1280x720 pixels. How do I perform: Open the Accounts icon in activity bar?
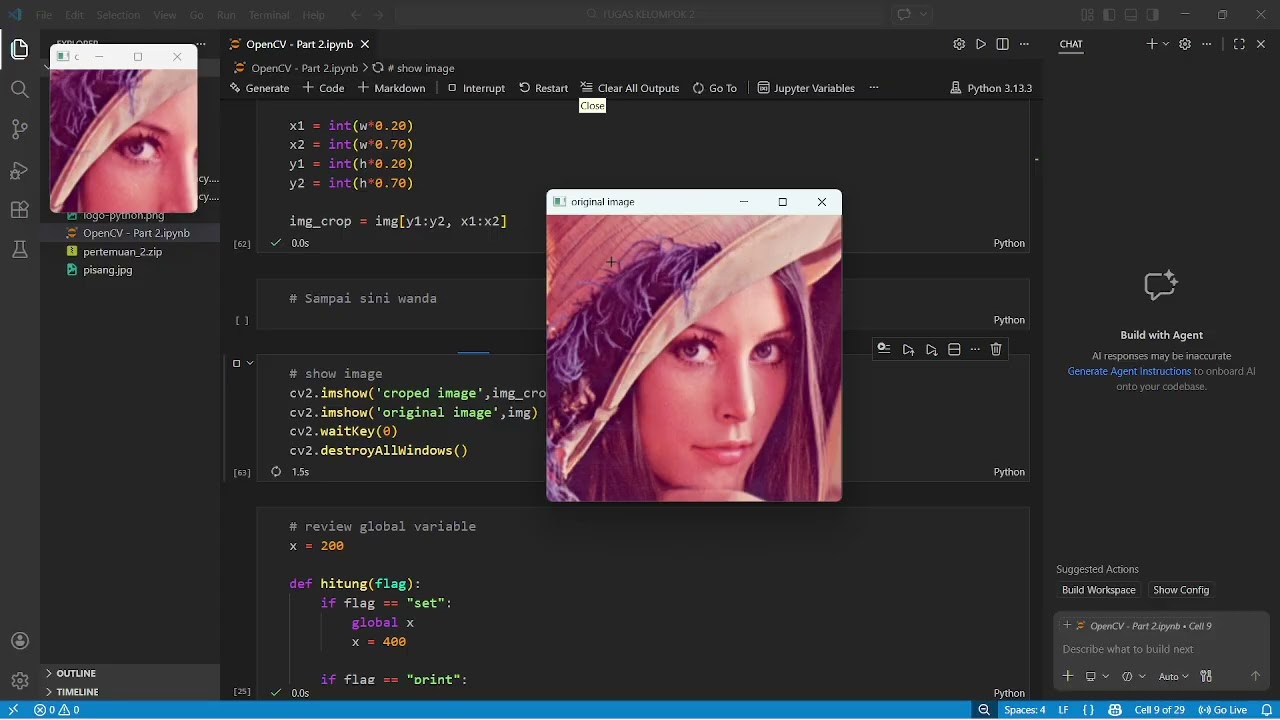click(x=19, y=641)
